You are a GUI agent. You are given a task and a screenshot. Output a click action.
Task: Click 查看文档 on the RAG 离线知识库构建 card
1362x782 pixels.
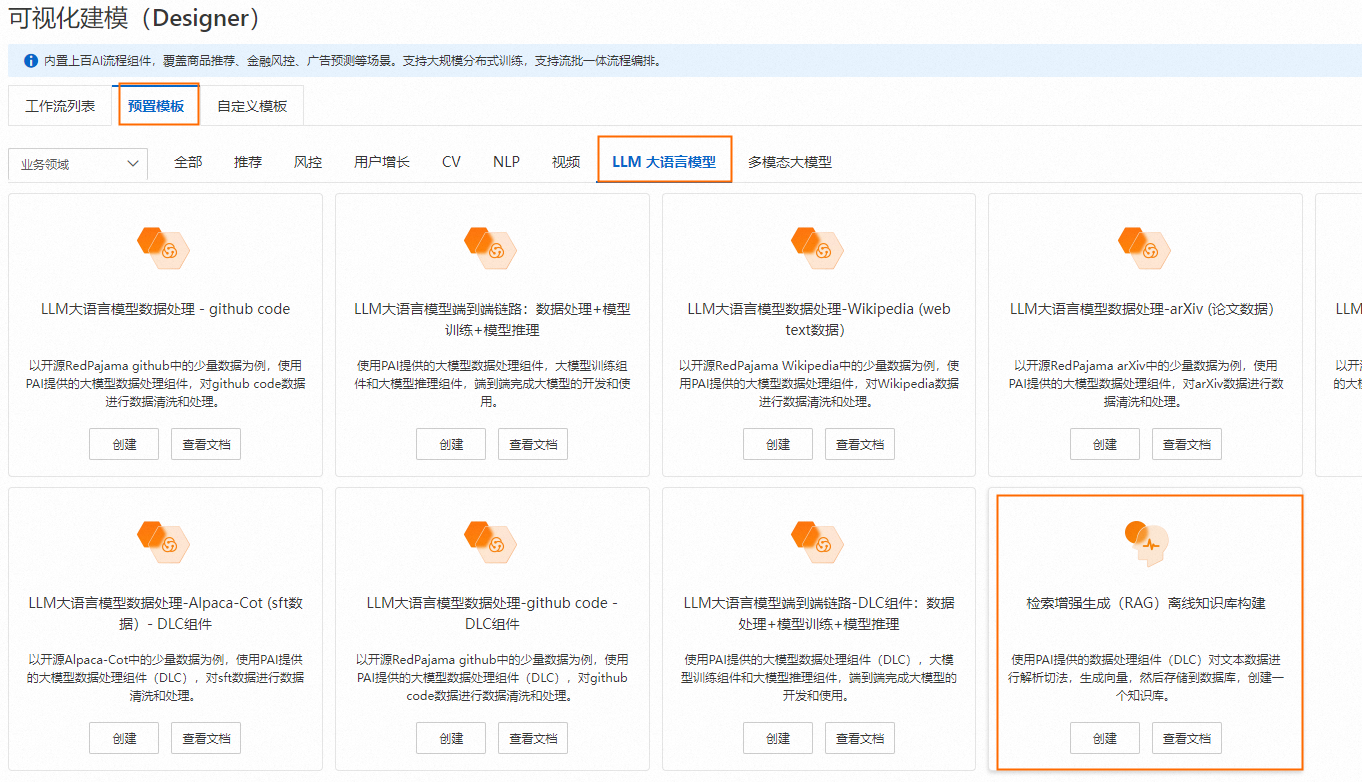(1187, 738)
